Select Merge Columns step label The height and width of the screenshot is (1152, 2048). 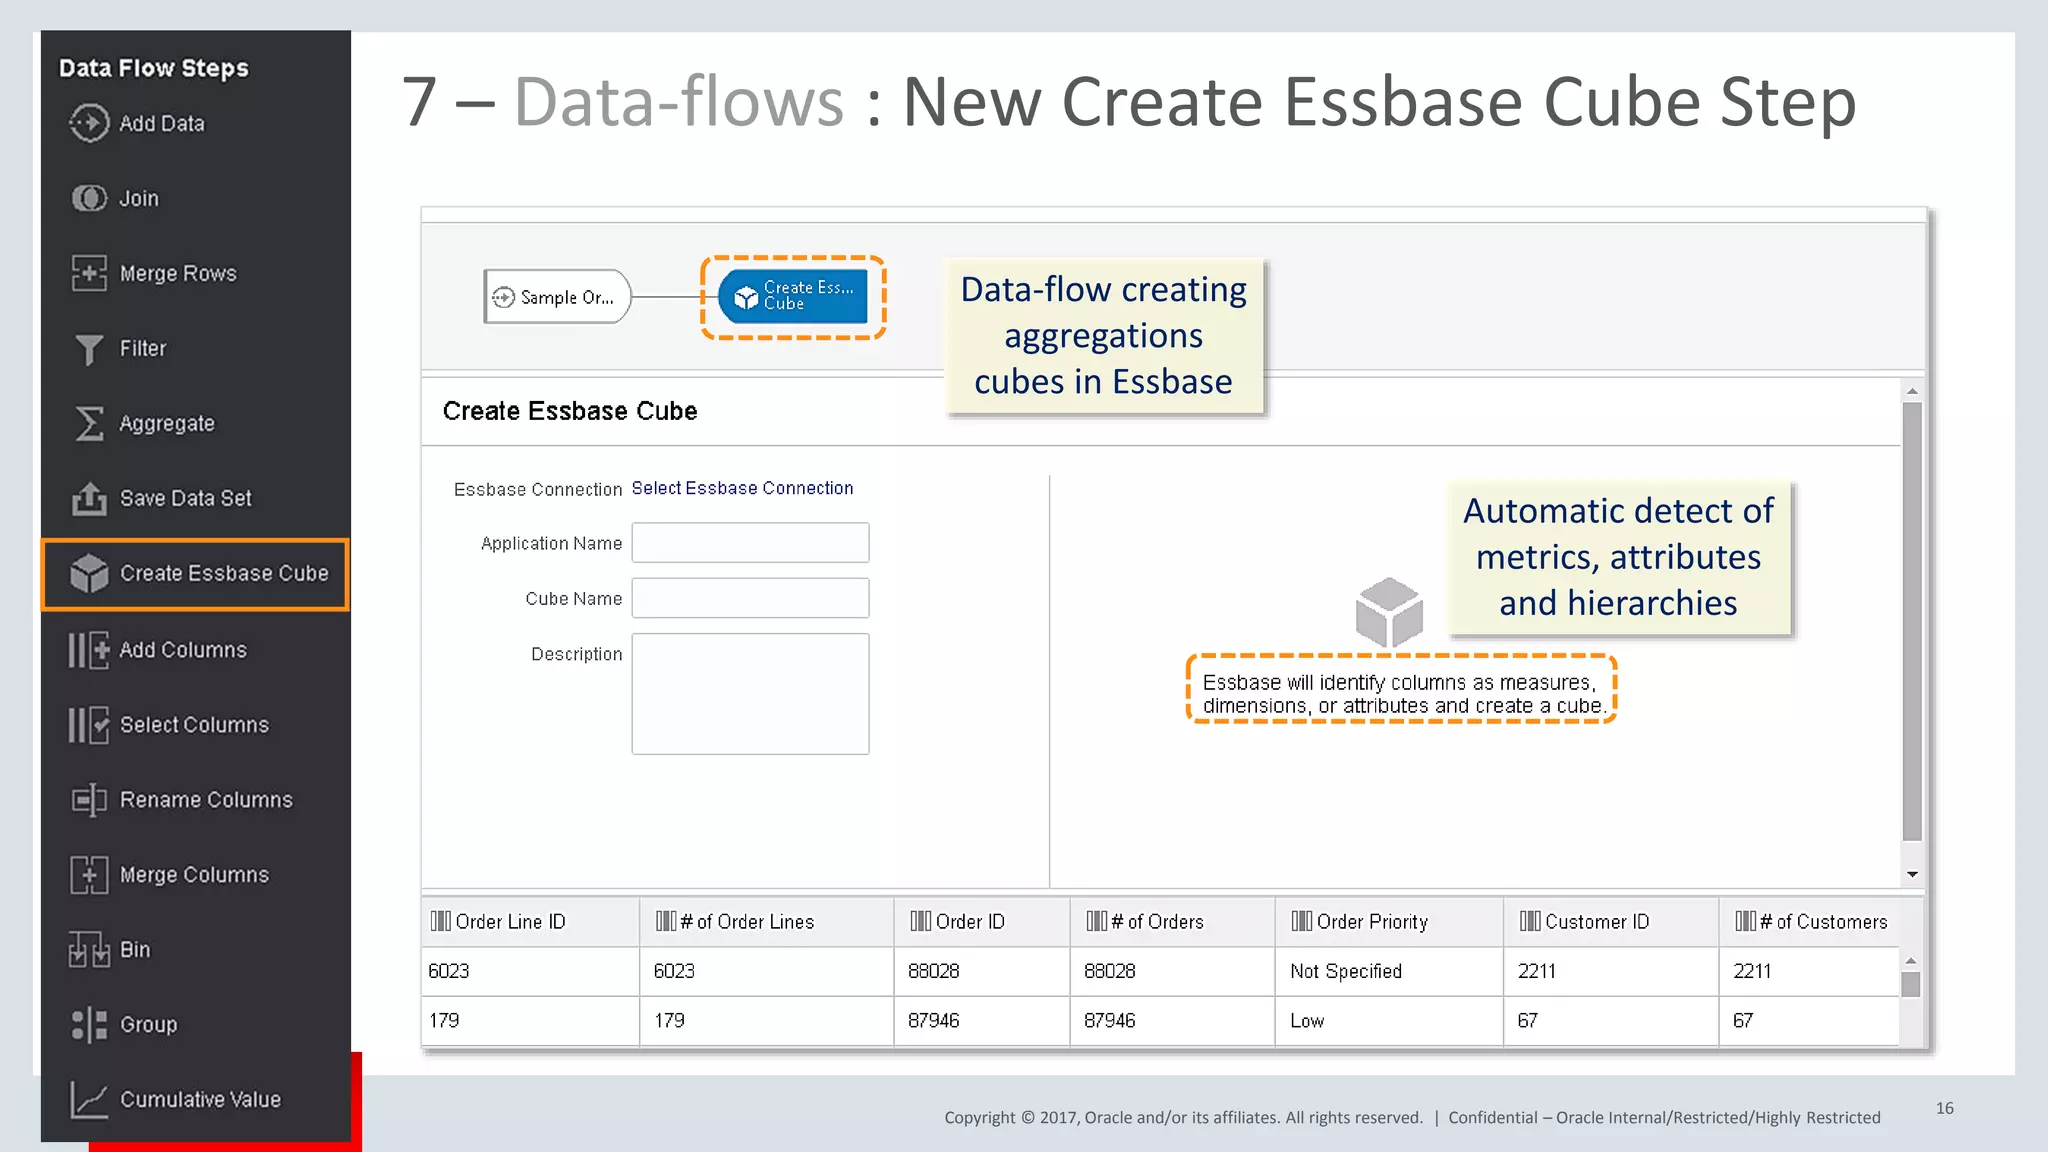point(194,875)
